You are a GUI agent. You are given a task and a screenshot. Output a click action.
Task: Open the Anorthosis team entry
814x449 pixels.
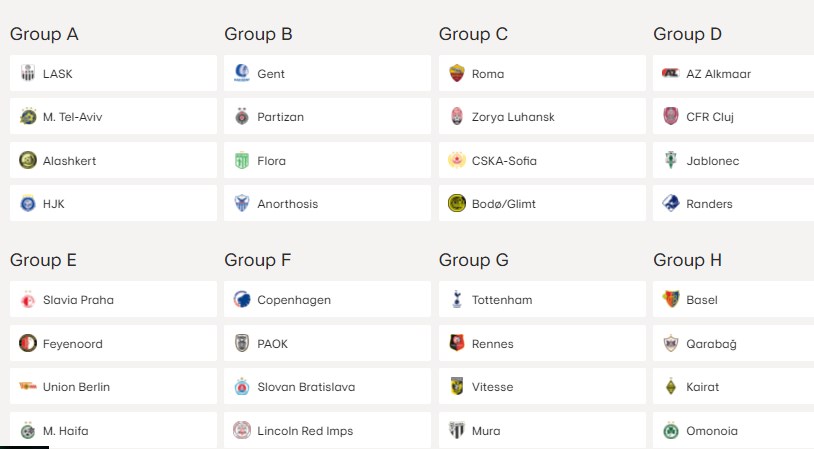pos(328,203)
